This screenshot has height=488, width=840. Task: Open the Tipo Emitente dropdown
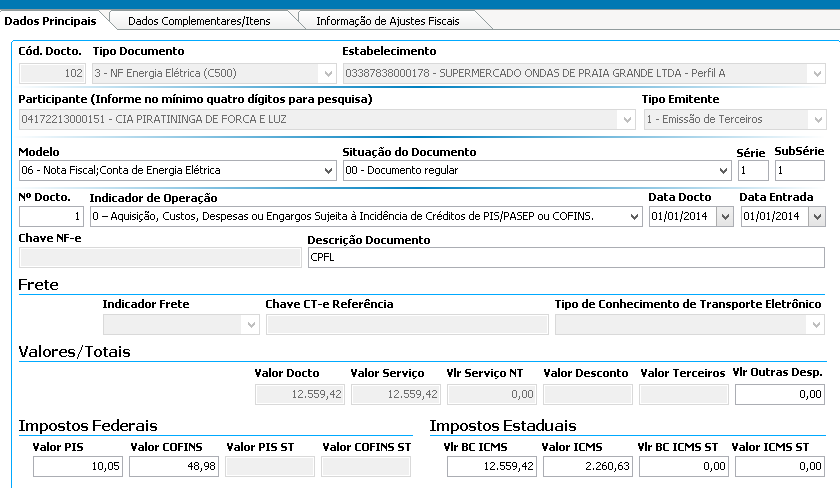816,119
